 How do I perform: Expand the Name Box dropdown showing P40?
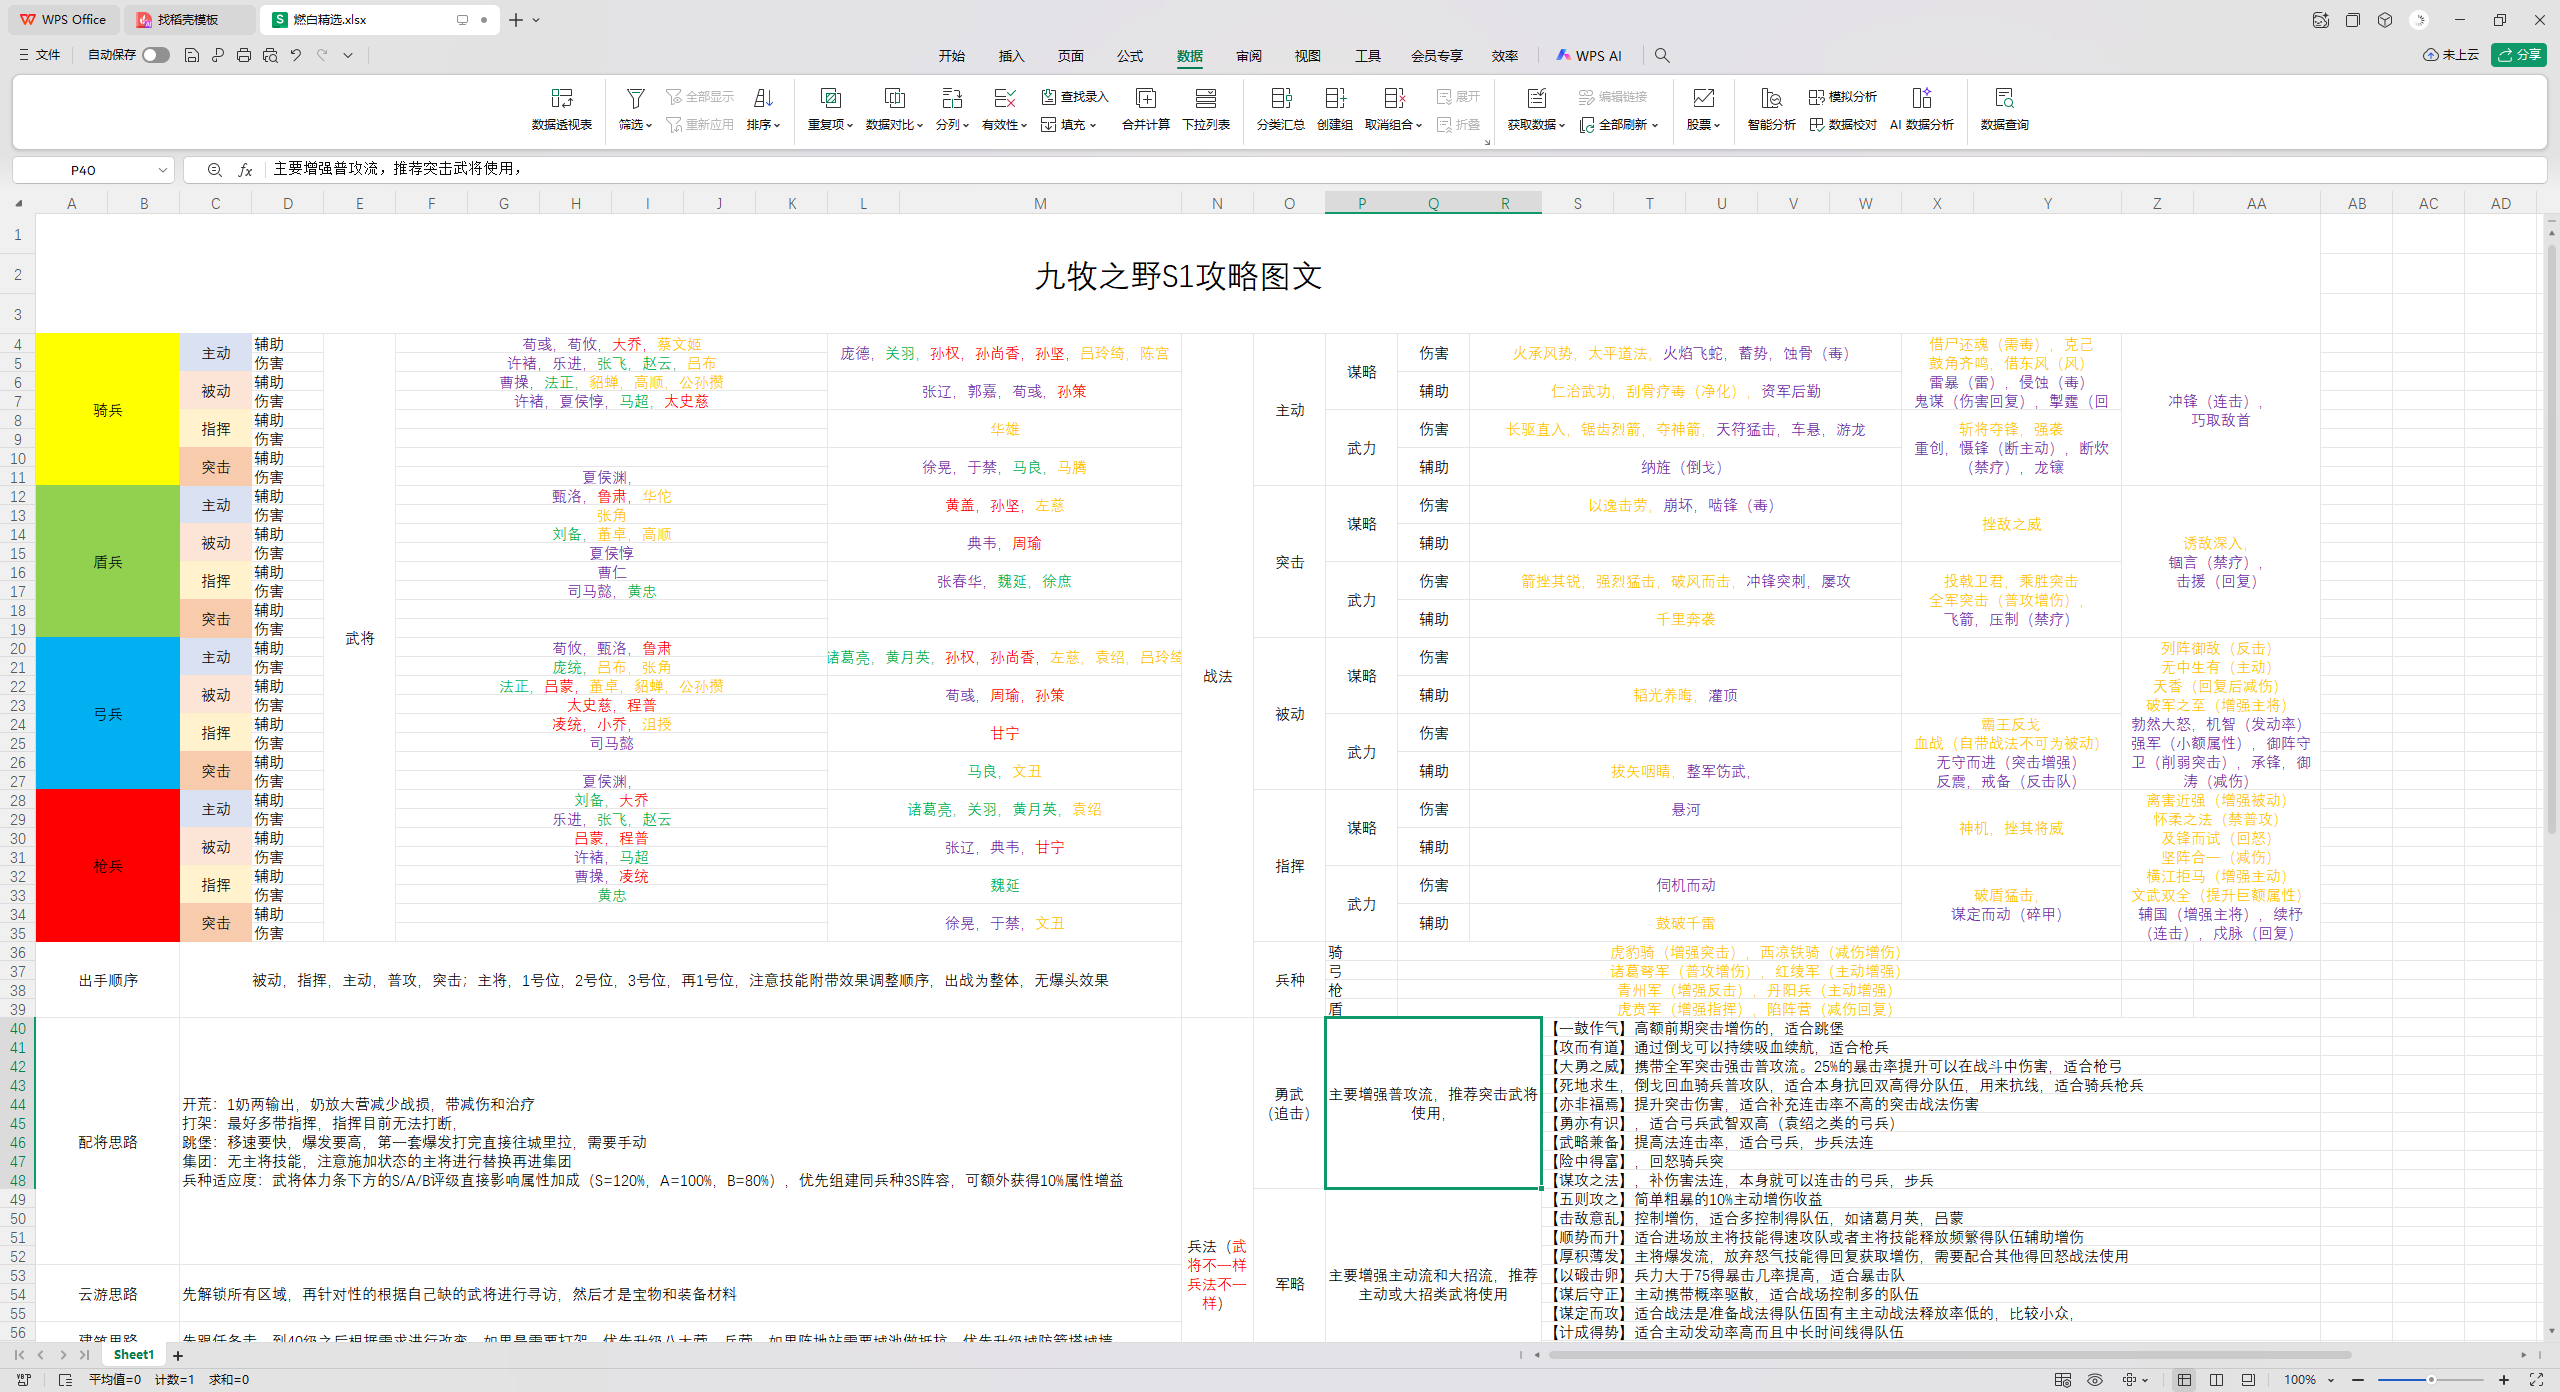[x=163, y=169]
